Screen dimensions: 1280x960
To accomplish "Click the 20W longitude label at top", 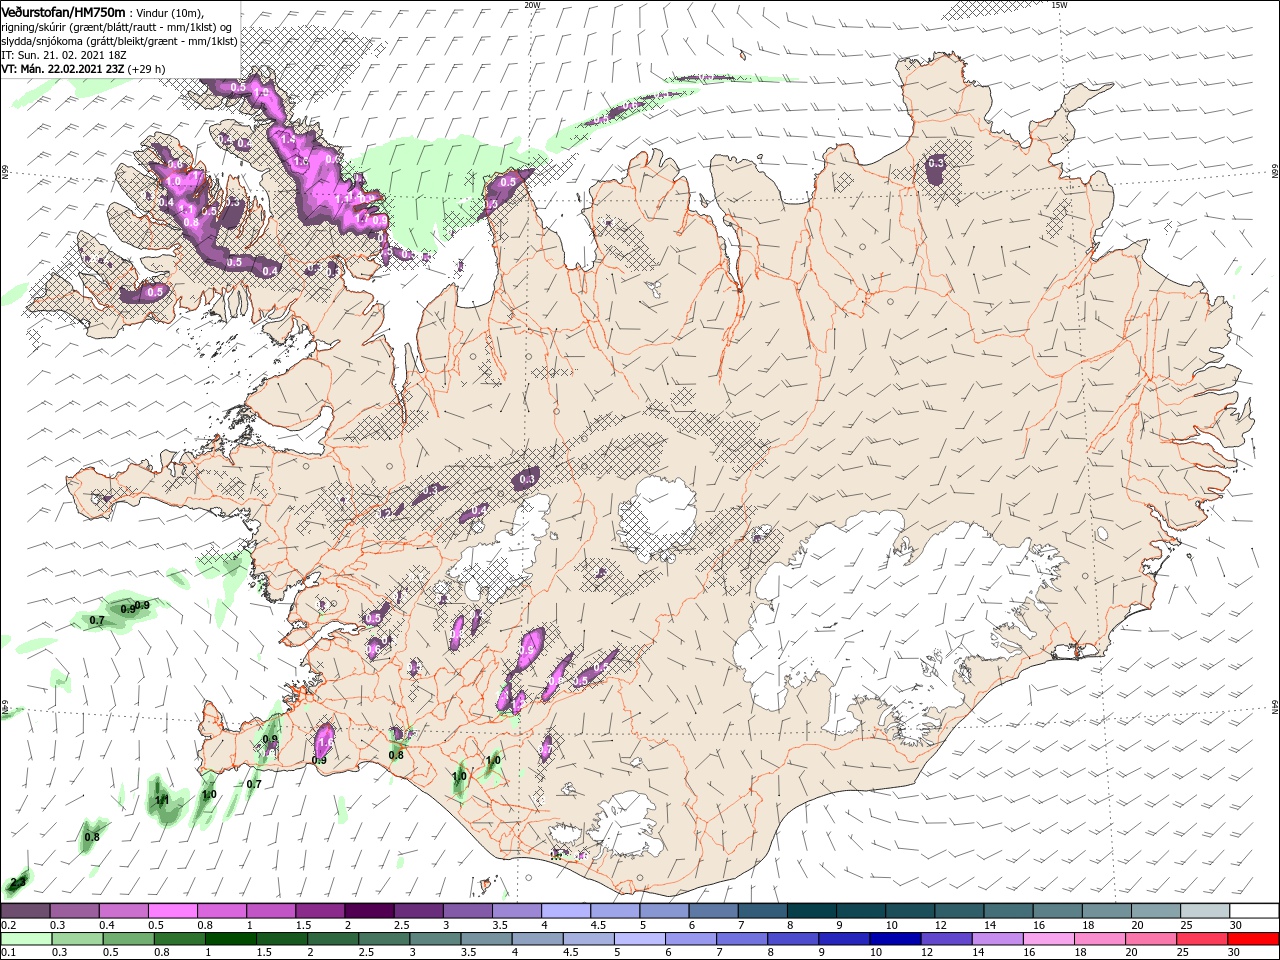I will point(532,5).
